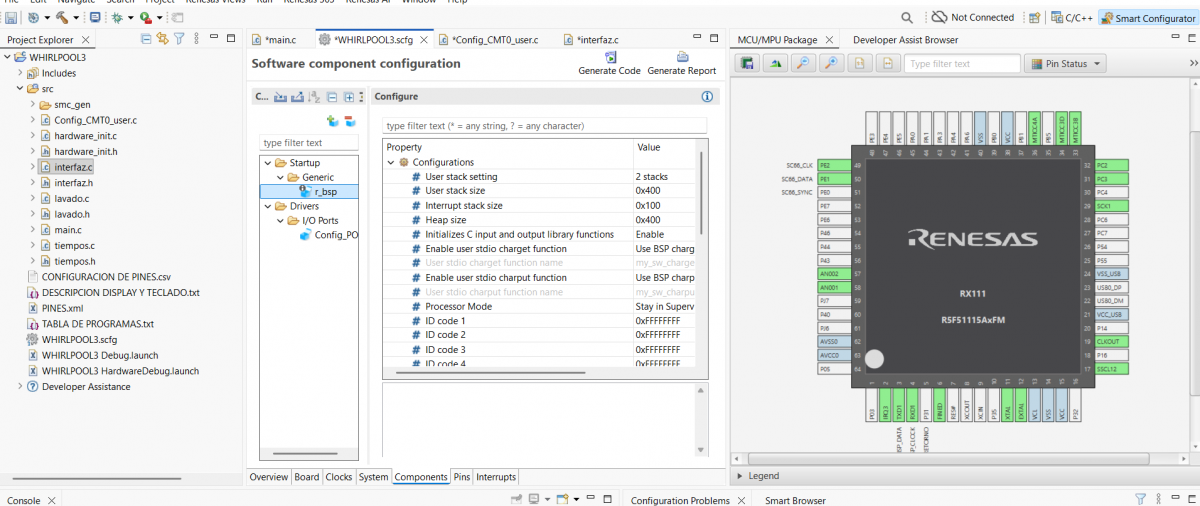Click the Configure property filter text field
This screenshot has height=506, width=1200.
544,126
